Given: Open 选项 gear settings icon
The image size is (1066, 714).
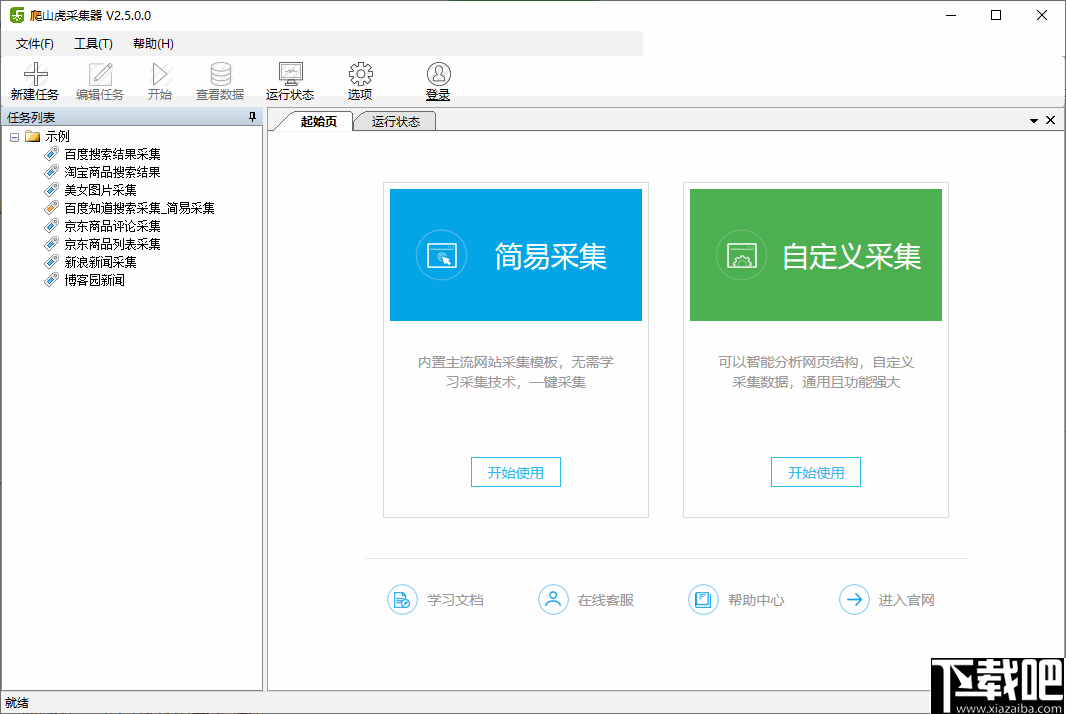Looking at the screenshot, I should click(360, 73).
